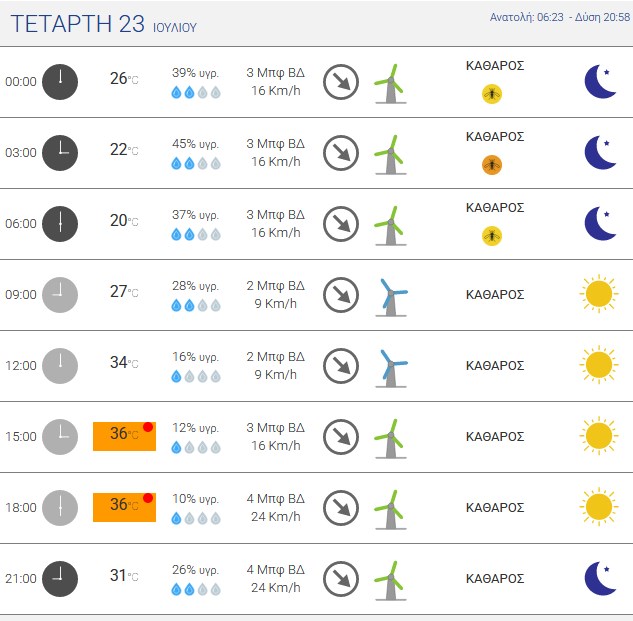Click the green wind turbine at 18:00
The image size is (633, 621).
tap(390, 510)
